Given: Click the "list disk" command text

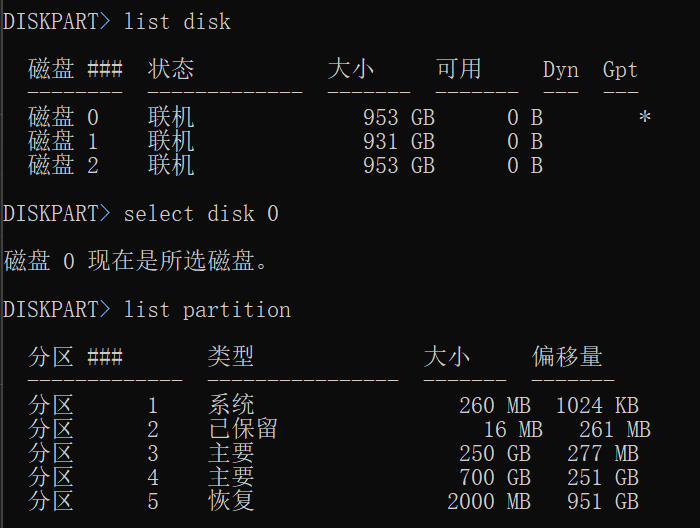Looking at the screenshot, I should point(177,21).
